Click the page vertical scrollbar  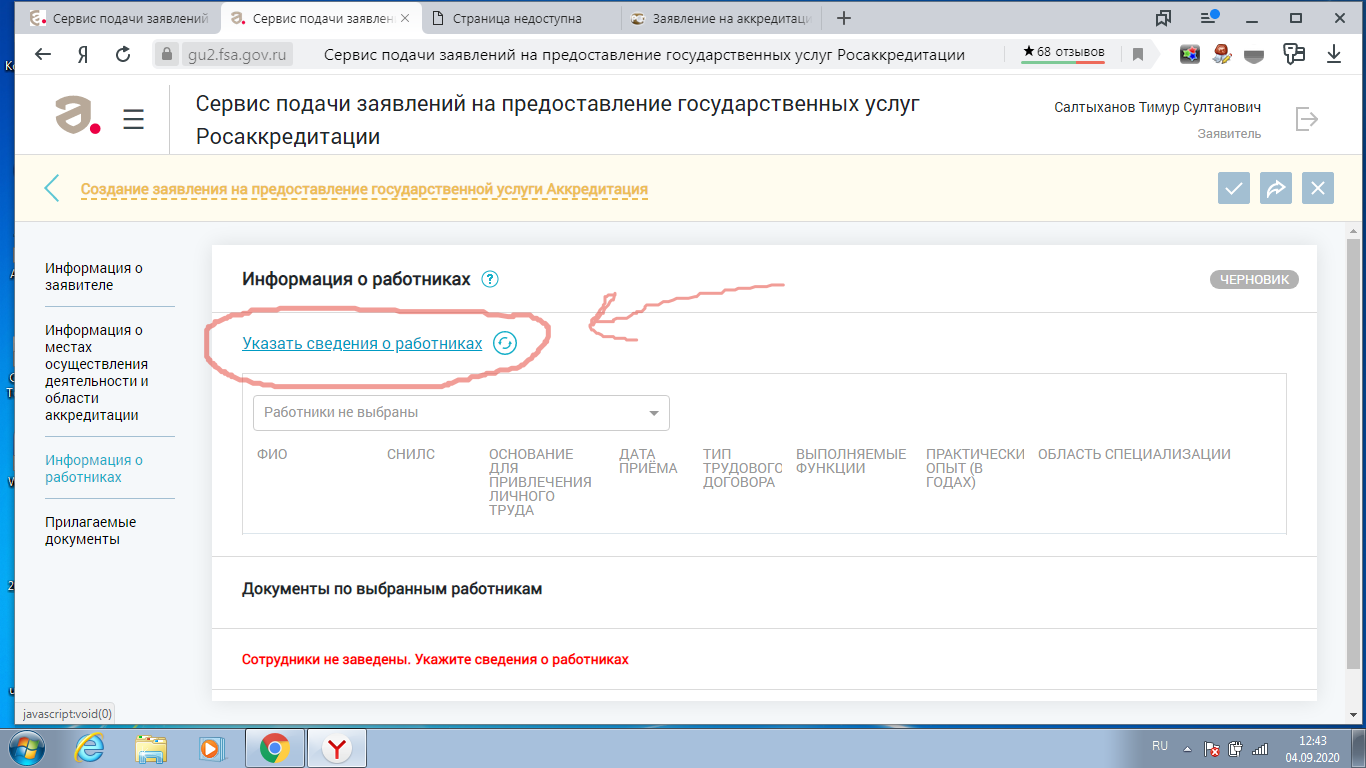(x=1354, y=450)
